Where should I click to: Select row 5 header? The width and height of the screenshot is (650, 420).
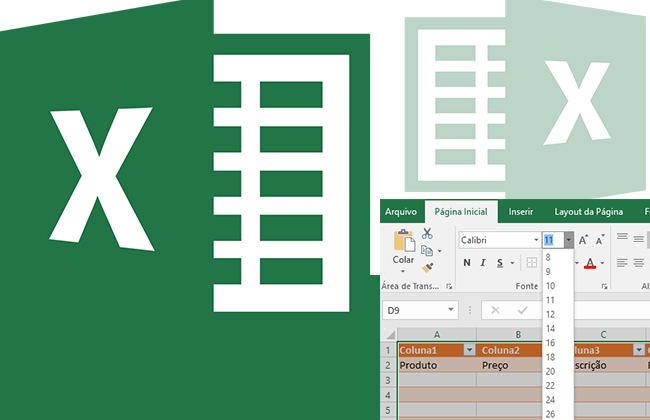click(388, 410)
